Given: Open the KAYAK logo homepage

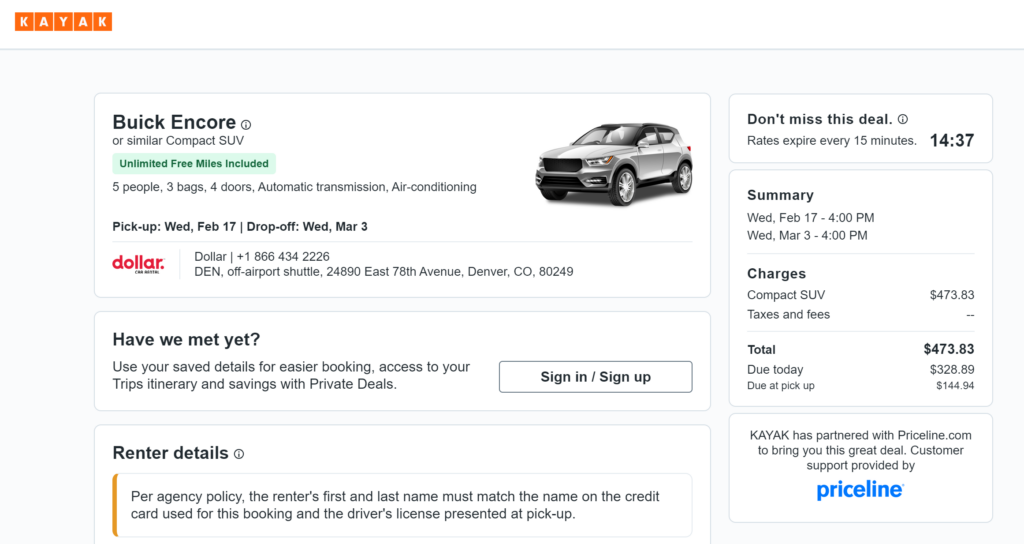Looking at the screenshot, I should pos(63,22).
